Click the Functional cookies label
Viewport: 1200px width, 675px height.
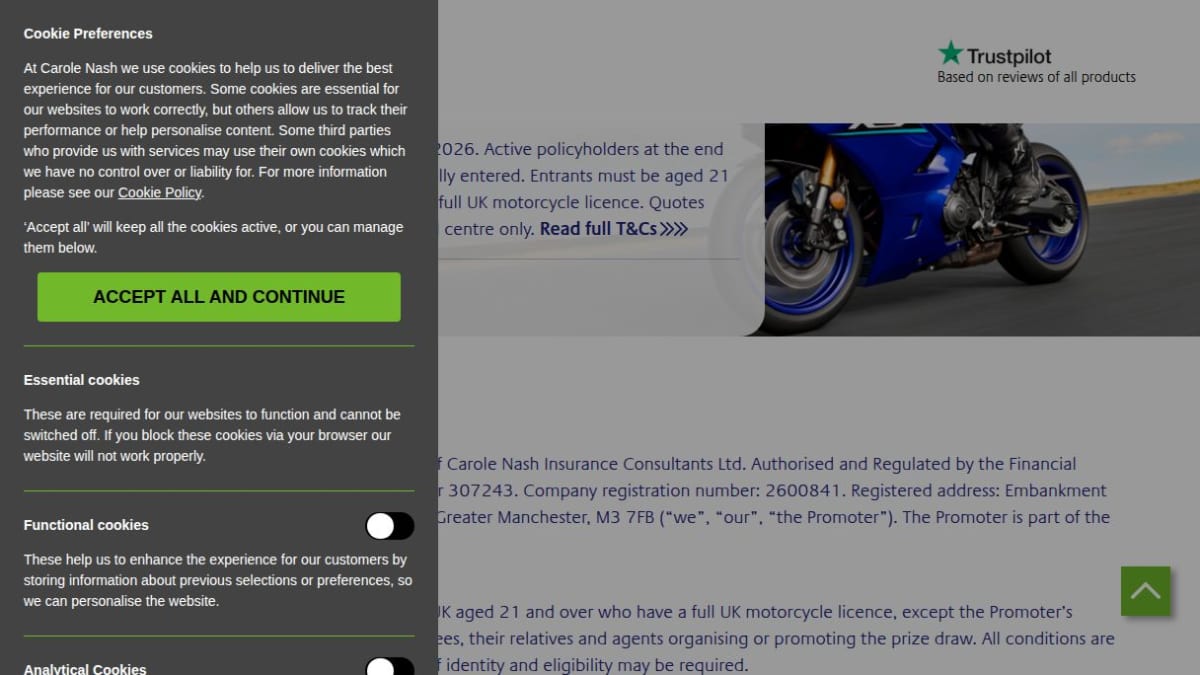86,525
